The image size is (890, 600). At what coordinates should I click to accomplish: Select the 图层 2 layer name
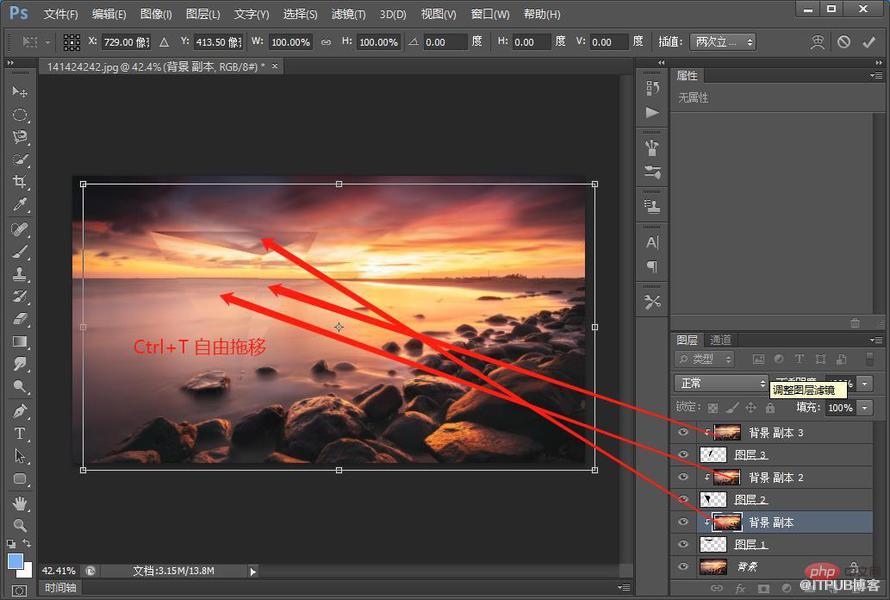point(750,500)
